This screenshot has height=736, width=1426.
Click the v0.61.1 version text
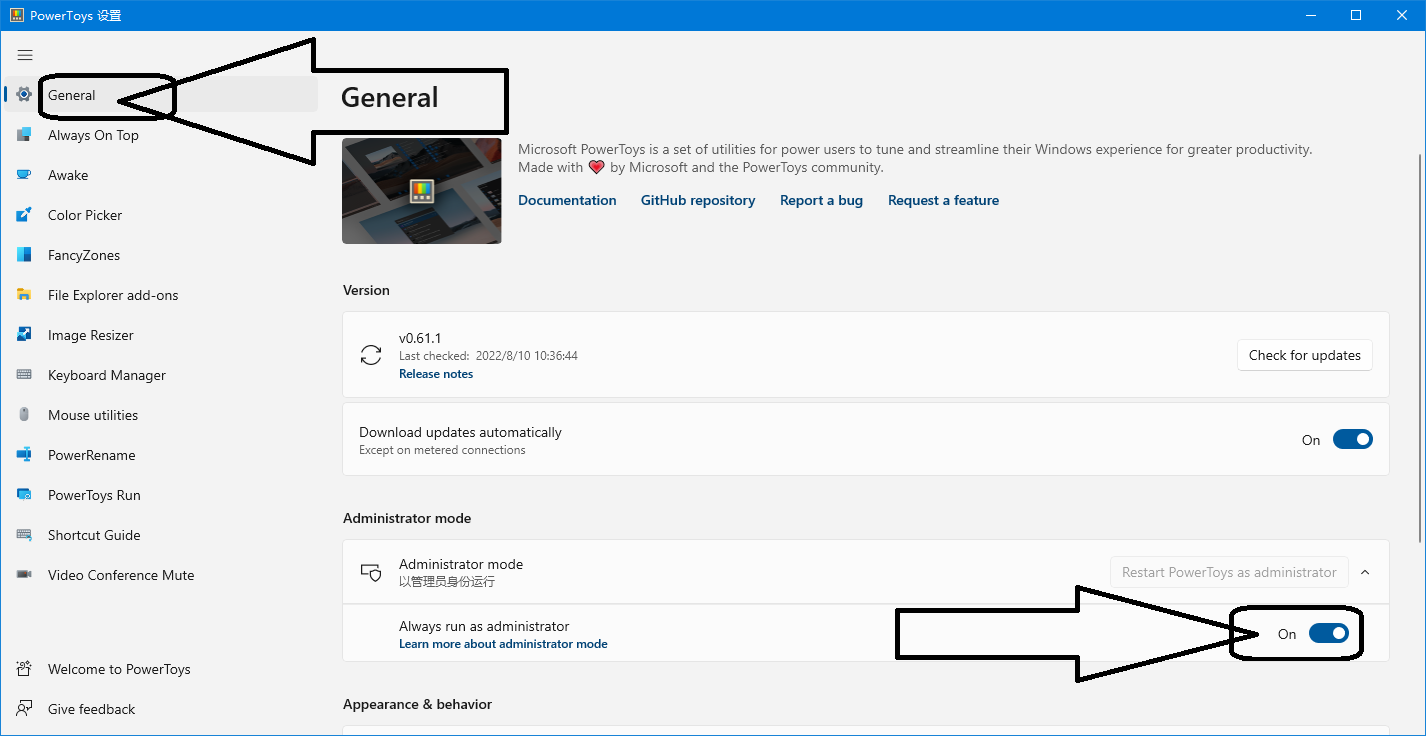pos(418,339)
